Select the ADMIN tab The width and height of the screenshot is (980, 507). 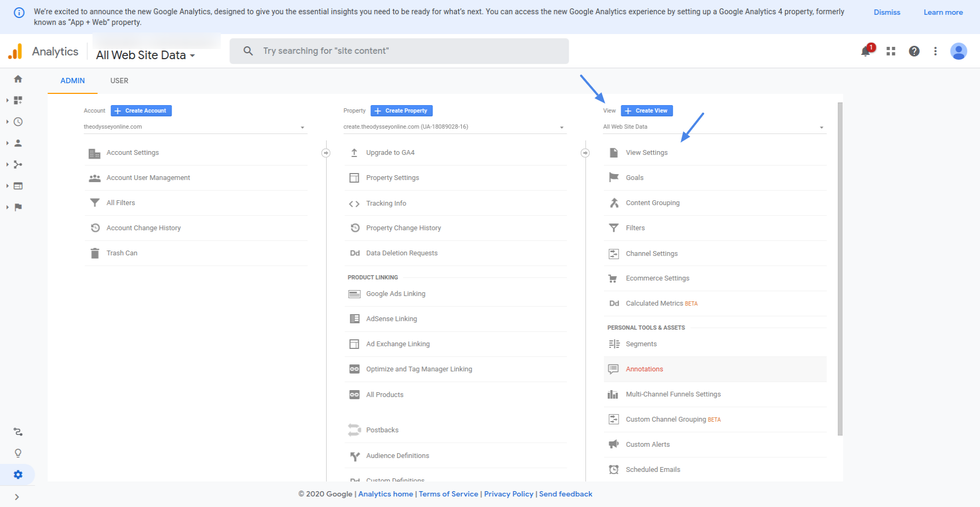click(72, 81)
